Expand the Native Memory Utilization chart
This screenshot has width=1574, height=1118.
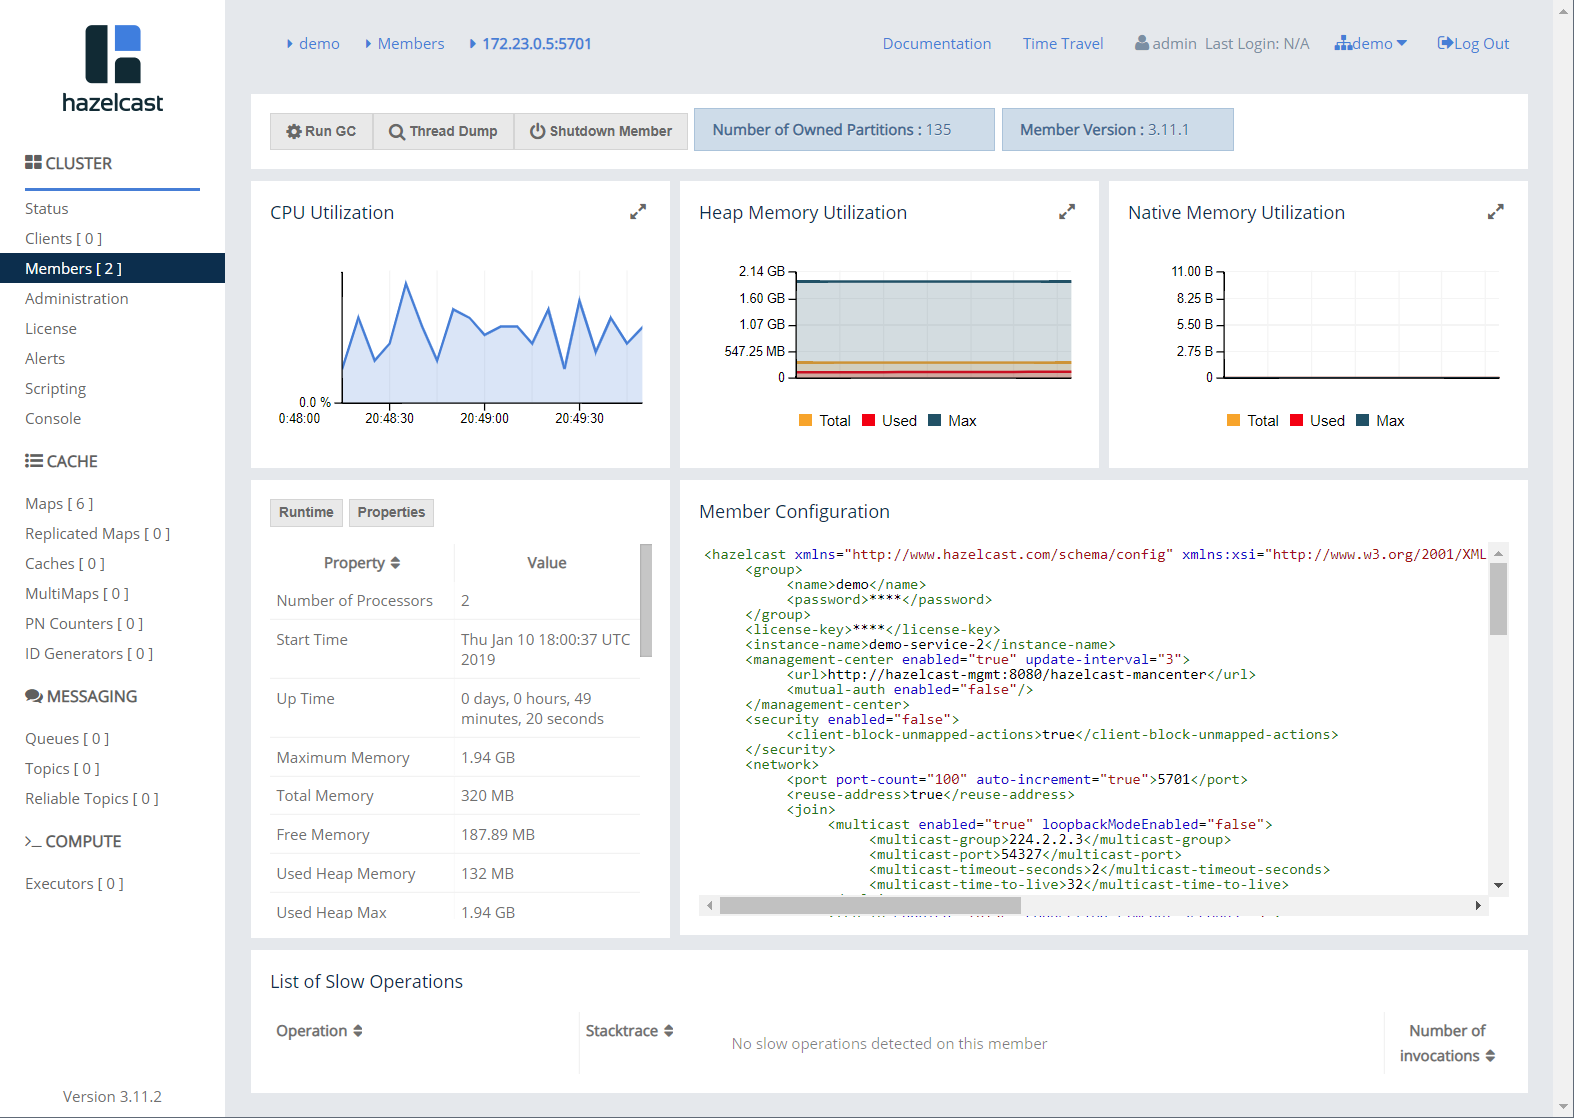tap(1496, 212)
